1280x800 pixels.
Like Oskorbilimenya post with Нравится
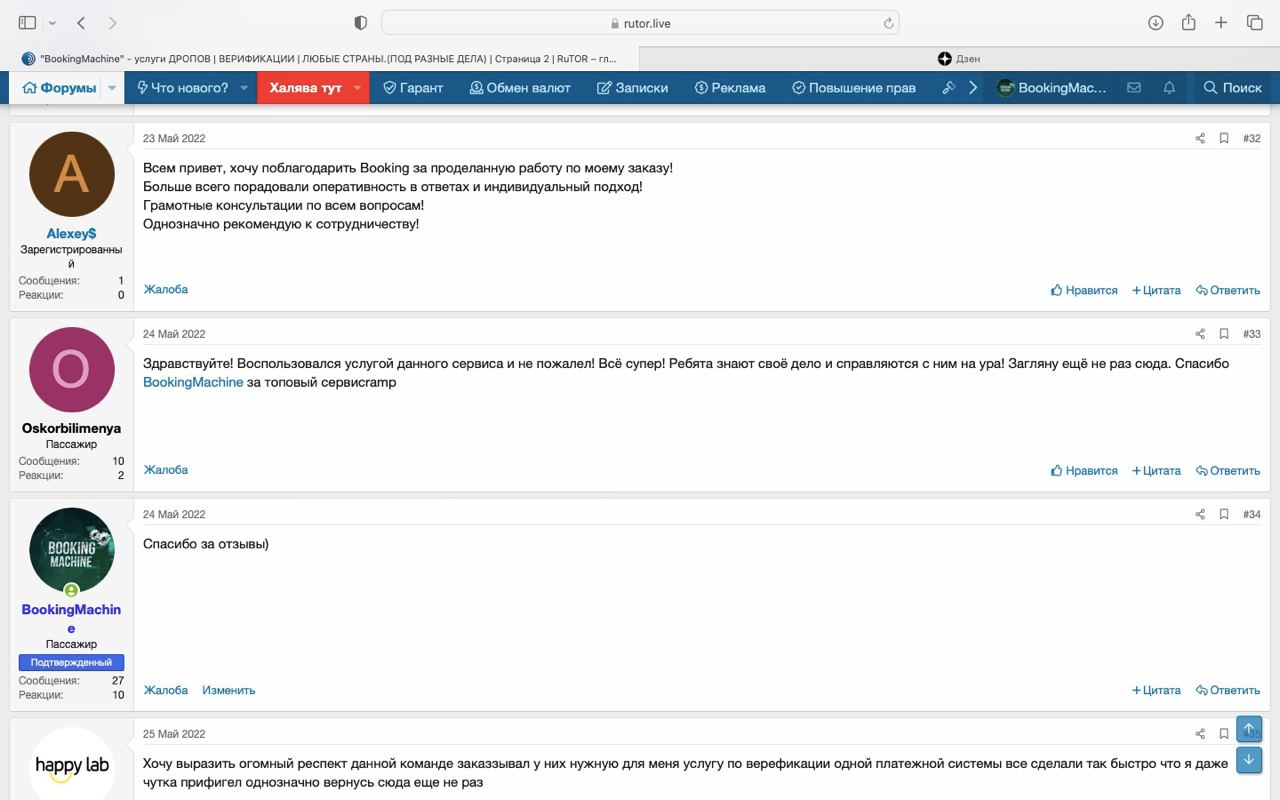click(x=1084, y=470)
